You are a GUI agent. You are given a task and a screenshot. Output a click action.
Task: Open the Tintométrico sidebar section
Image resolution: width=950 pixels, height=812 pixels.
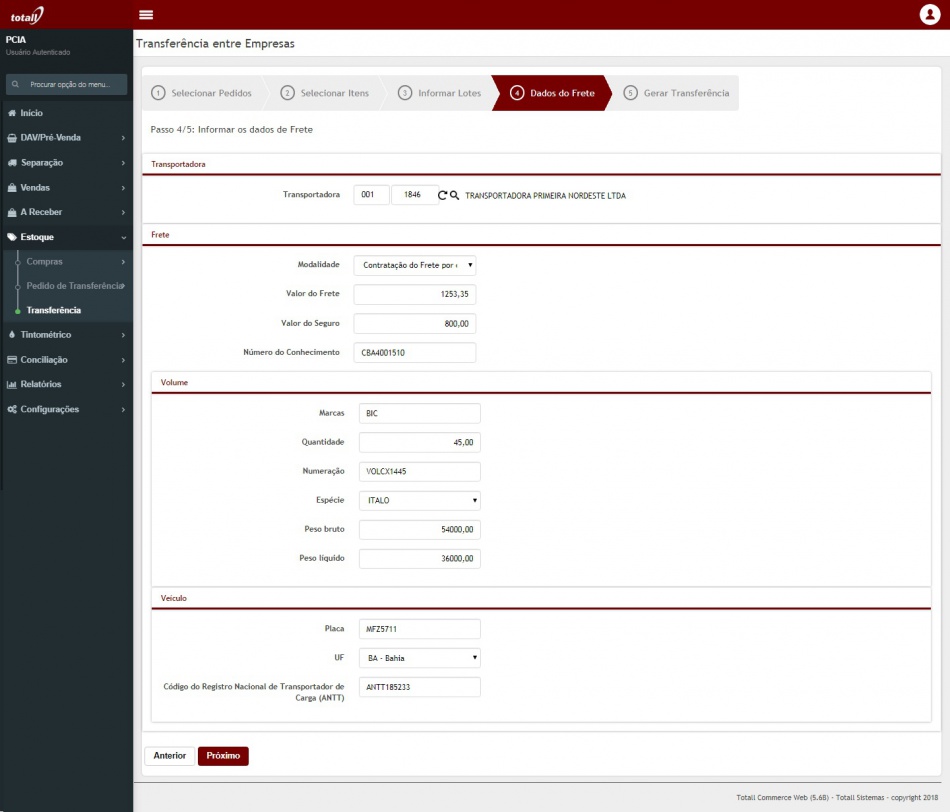tap(46, 335)
